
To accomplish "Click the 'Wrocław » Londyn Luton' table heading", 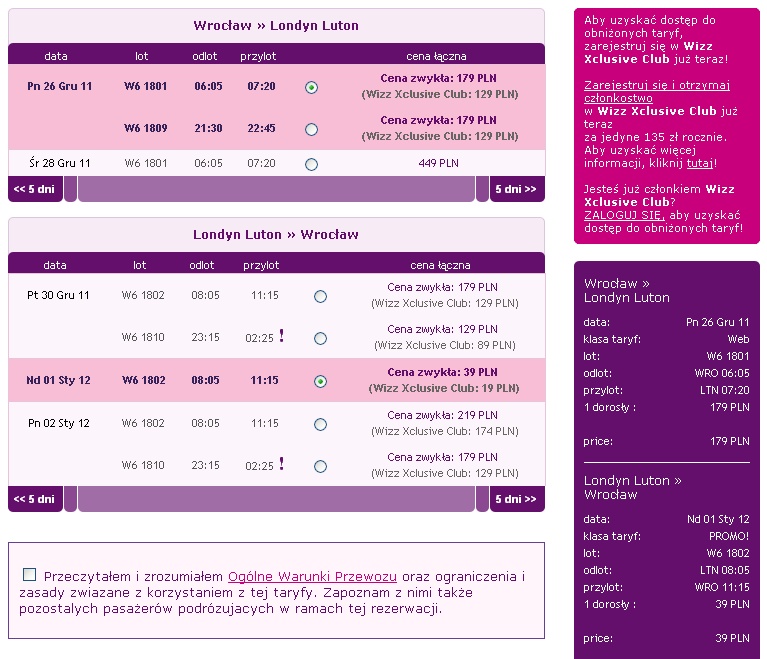I will tap(276, 25).
